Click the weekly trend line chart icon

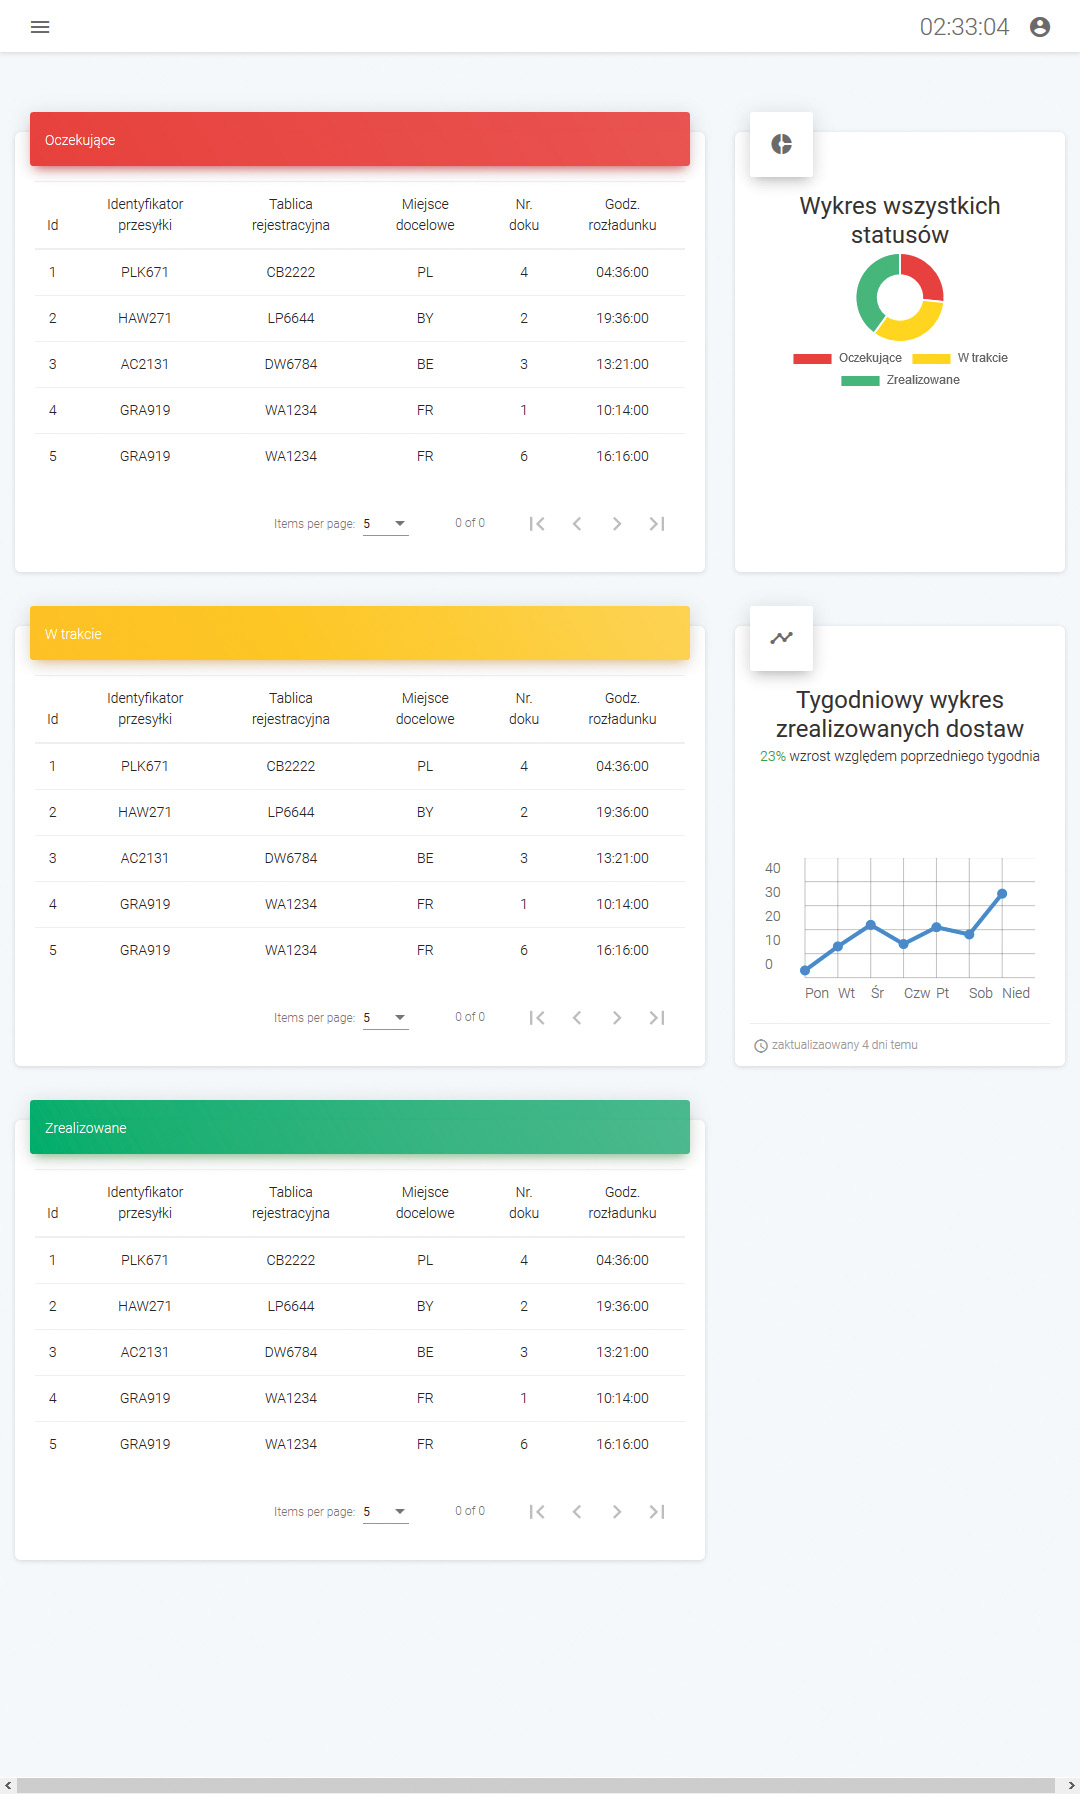pyautogui.click(x=781, y=638)
